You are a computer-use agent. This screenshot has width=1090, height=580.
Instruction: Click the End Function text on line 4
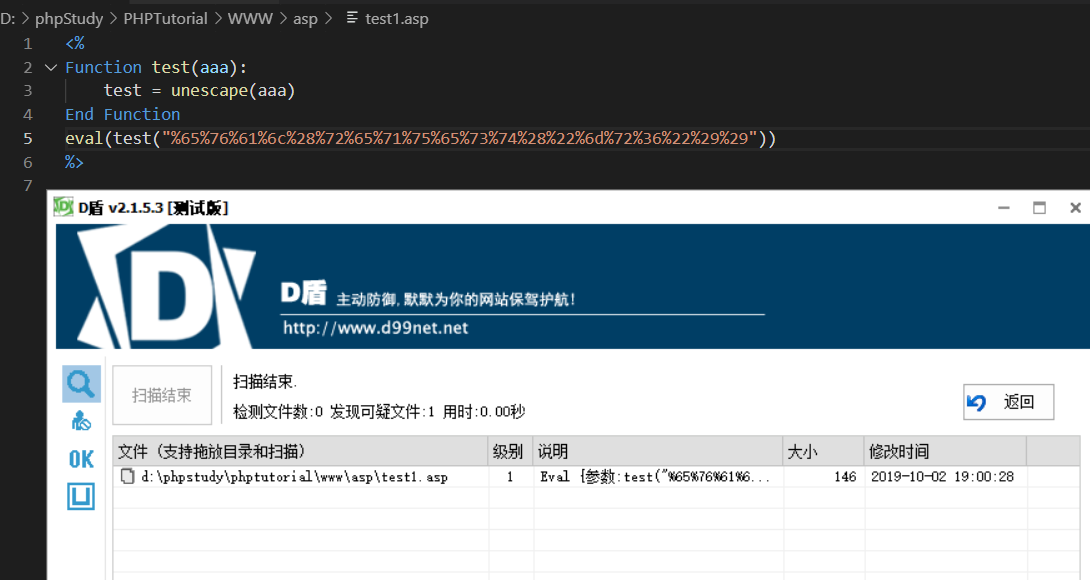click(x=122, y=114)
